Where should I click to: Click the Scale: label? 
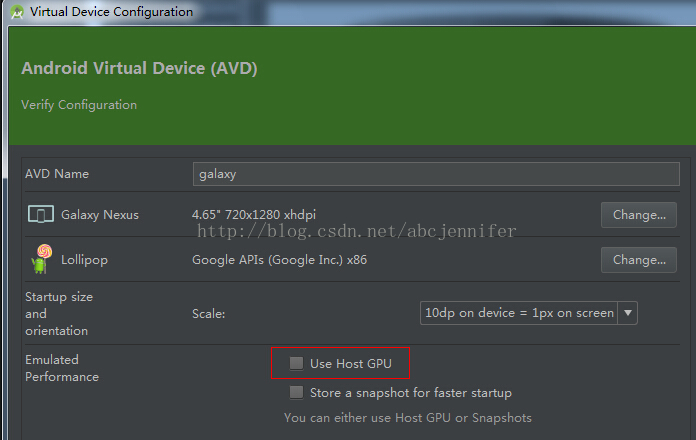coord(209,314)
